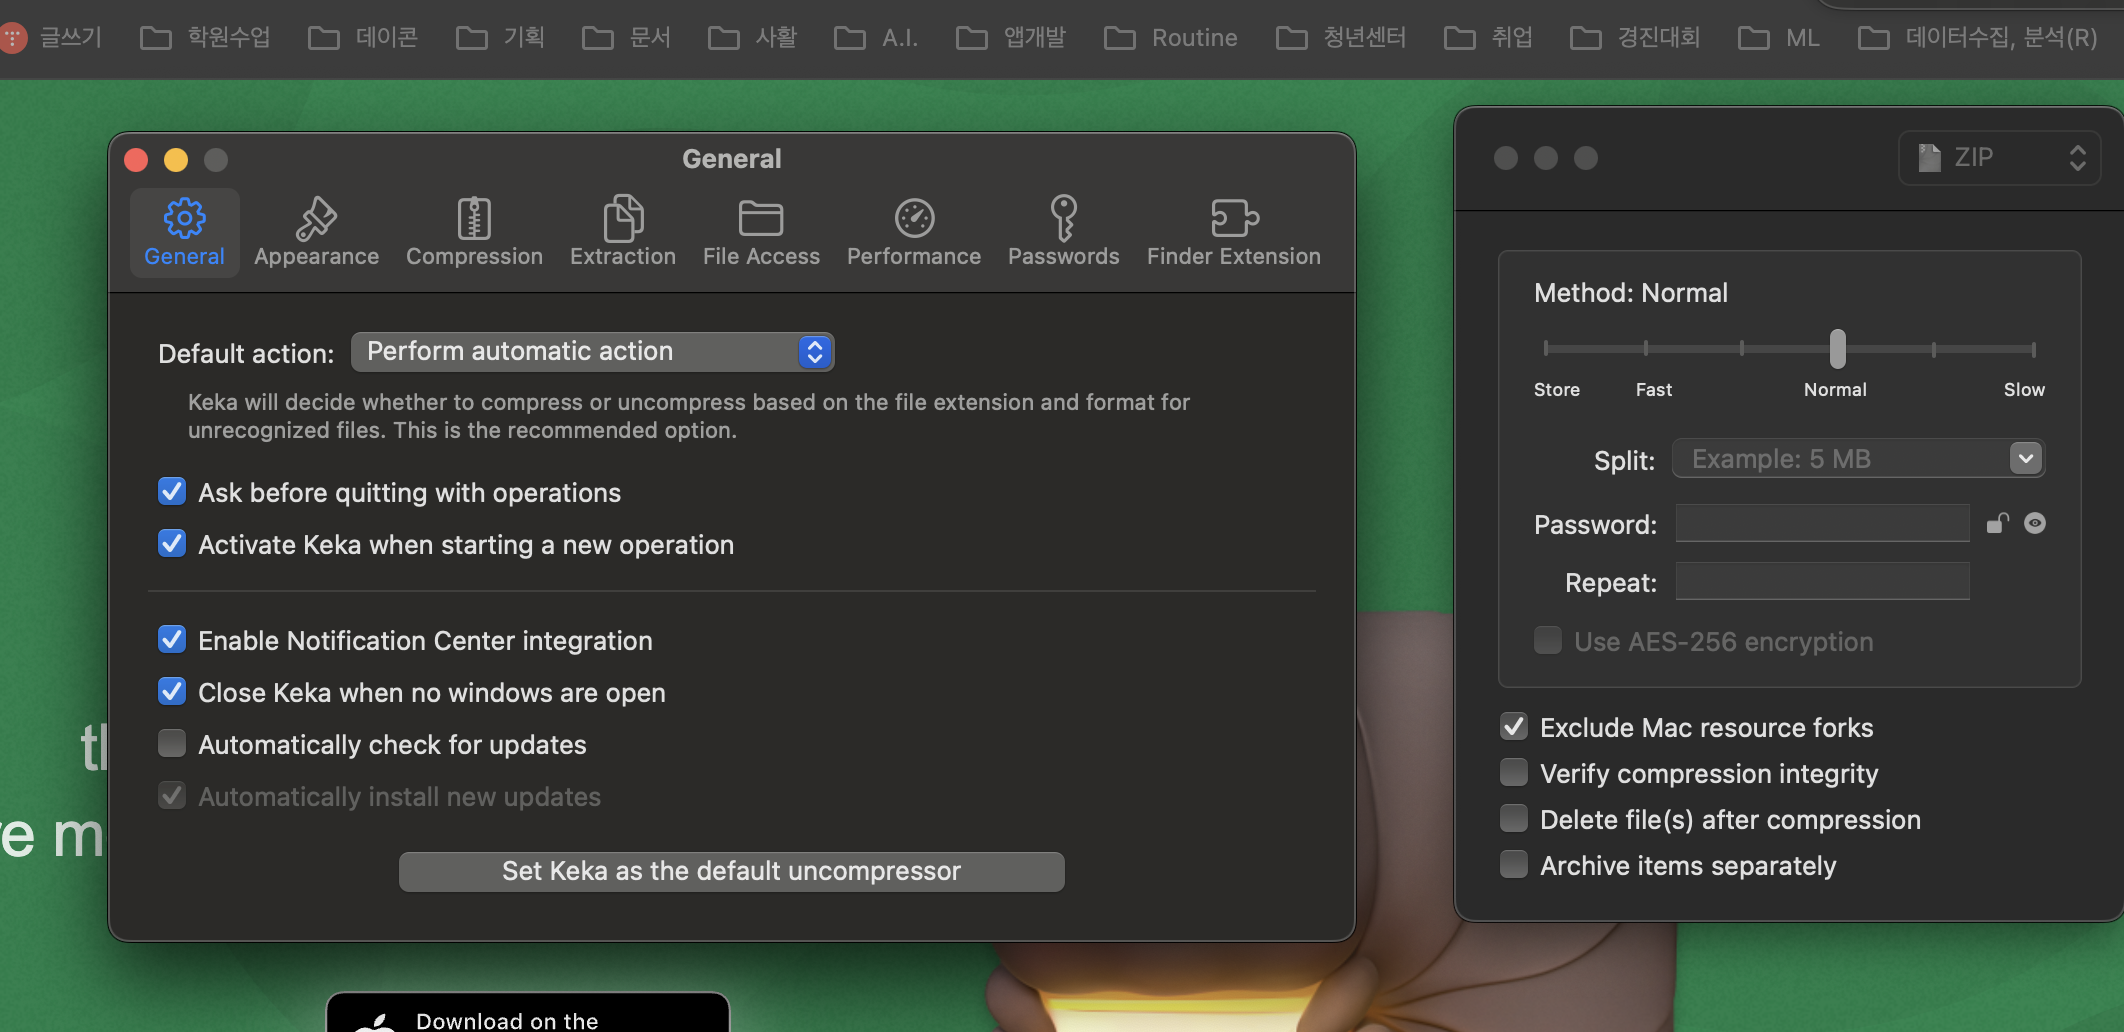The width and height of the screenshot is (2124, 1032).
Task: Open the Compression preferences tab
Action: tap(474, 232)
